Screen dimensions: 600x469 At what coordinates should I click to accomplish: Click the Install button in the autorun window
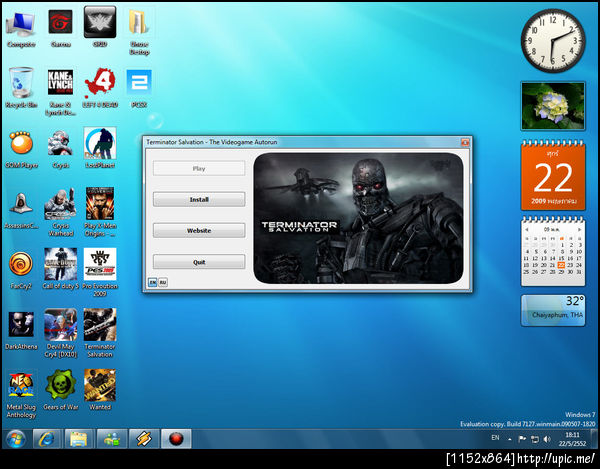click(199, 199)
